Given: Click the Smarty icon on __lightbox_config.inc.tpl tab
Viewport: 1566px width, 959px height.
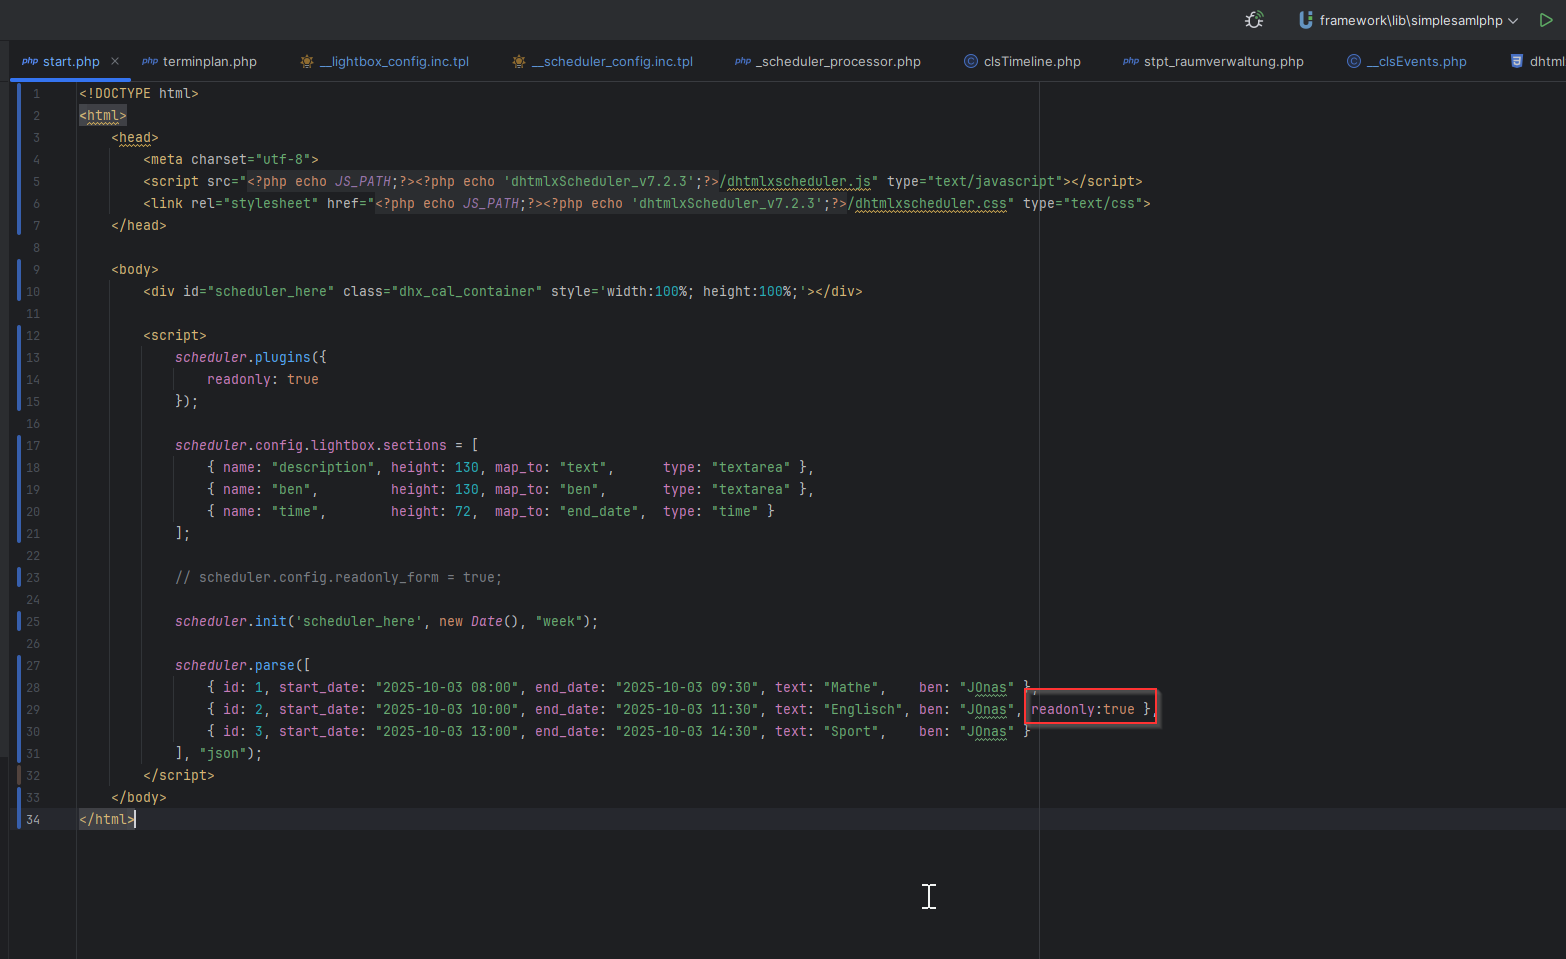Looking at the screenshot, I should coord(307,62).
